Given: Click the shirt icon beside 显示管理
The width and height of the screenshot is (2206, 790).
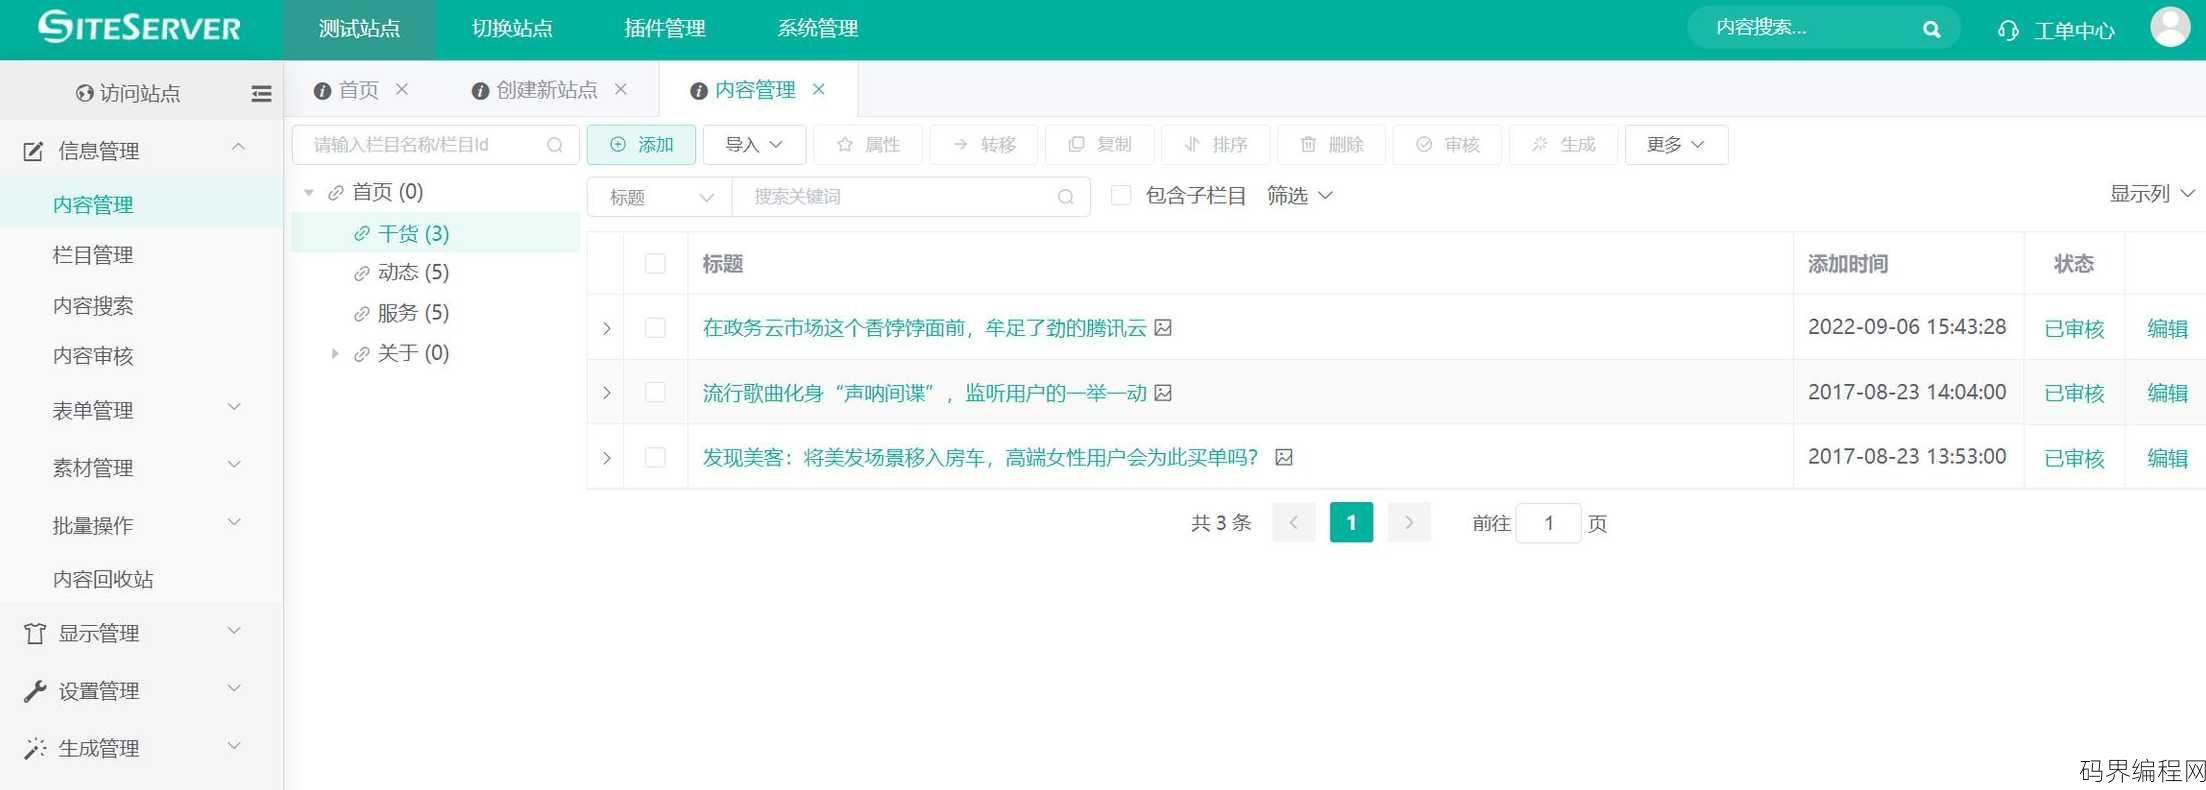Looking at the screenshot, I should pos(35,633).
